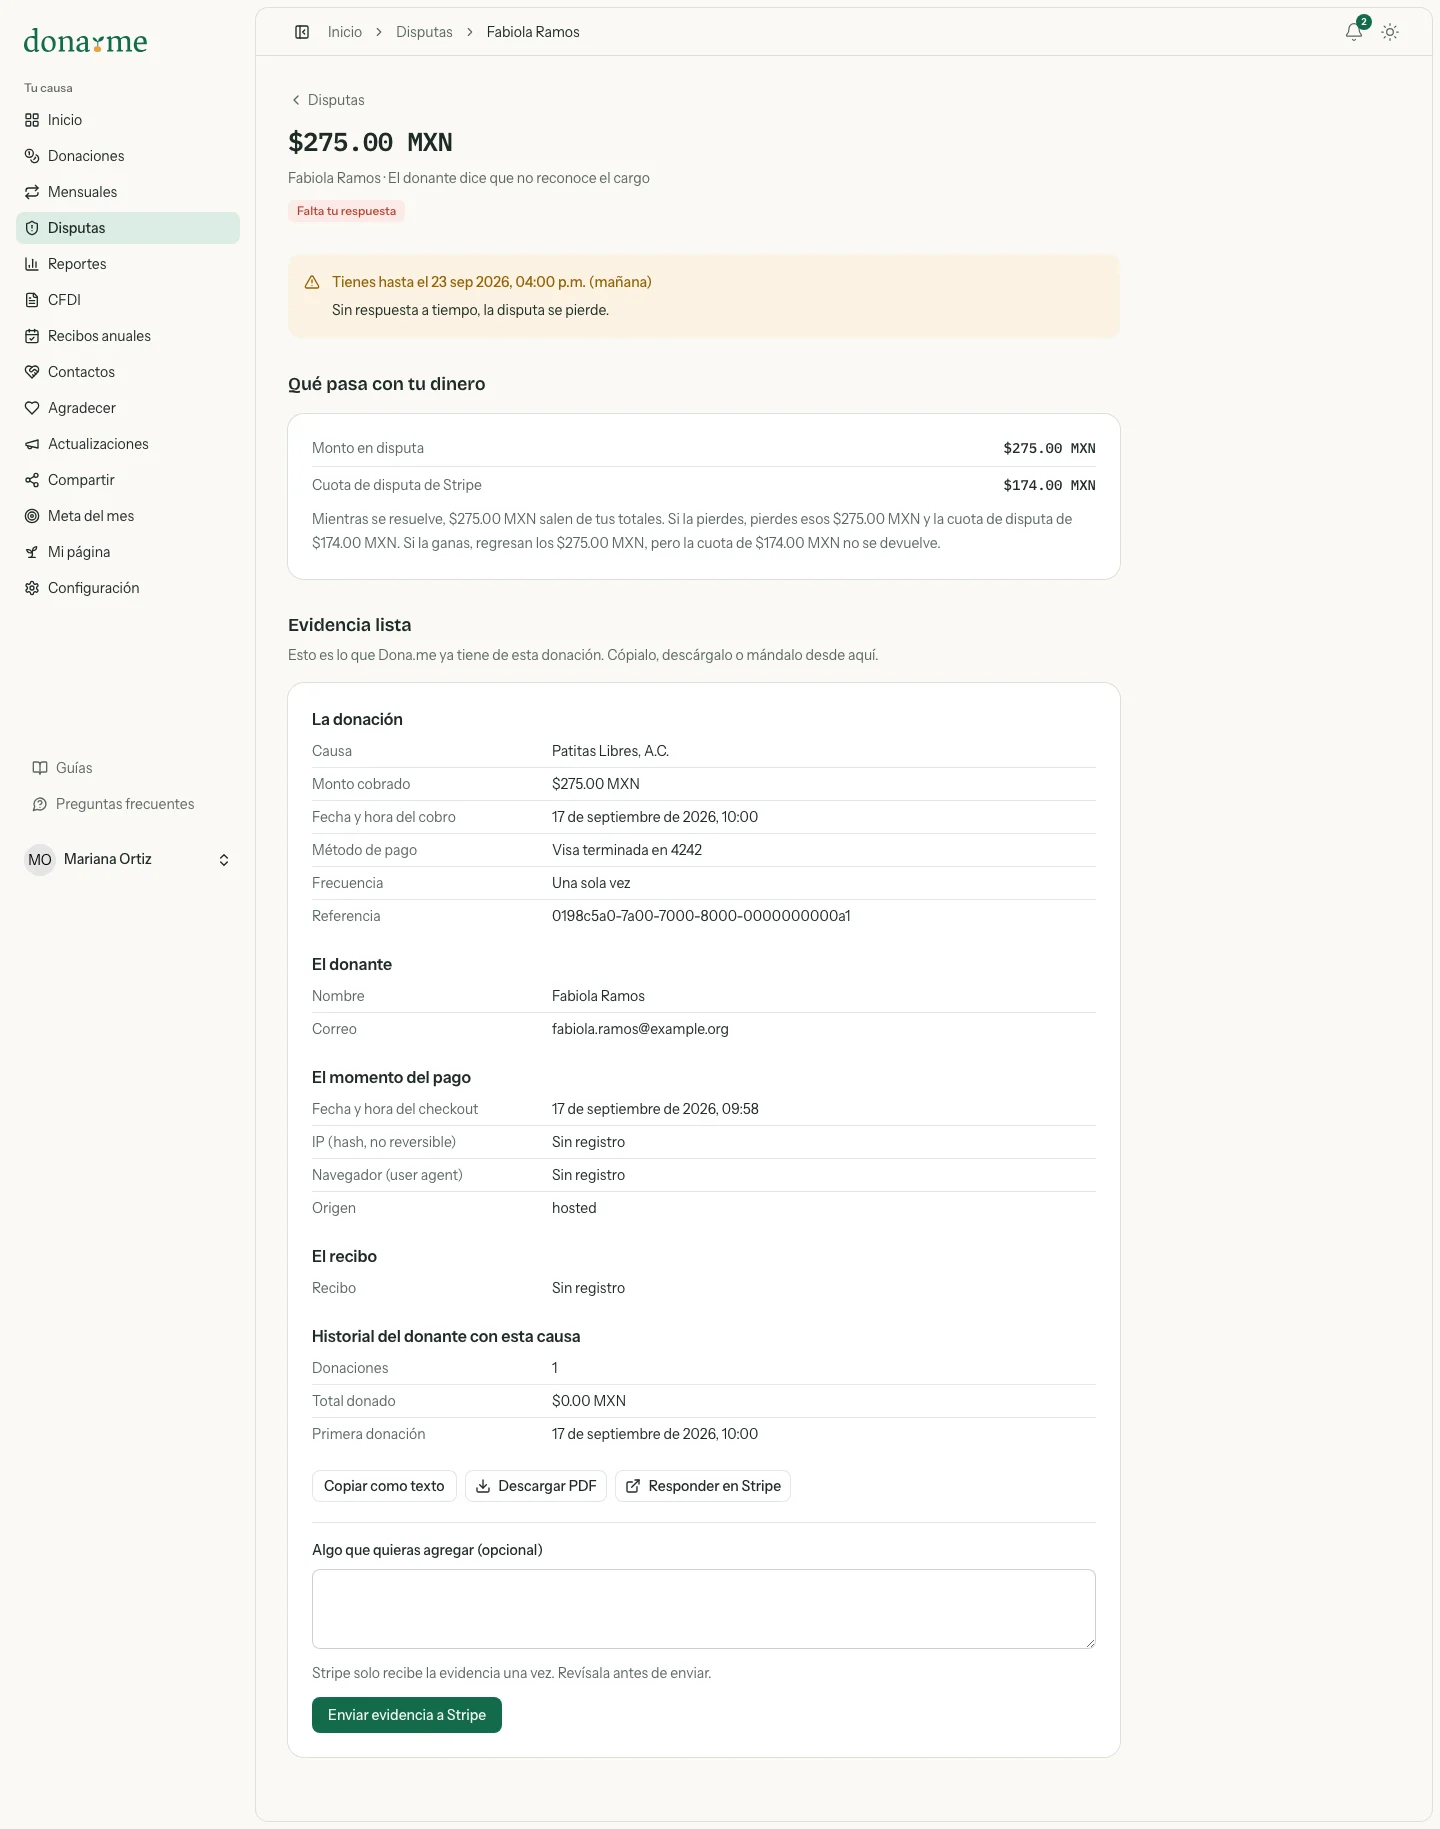Select Inicio in the breadcrumb

(x=345, y=32)
